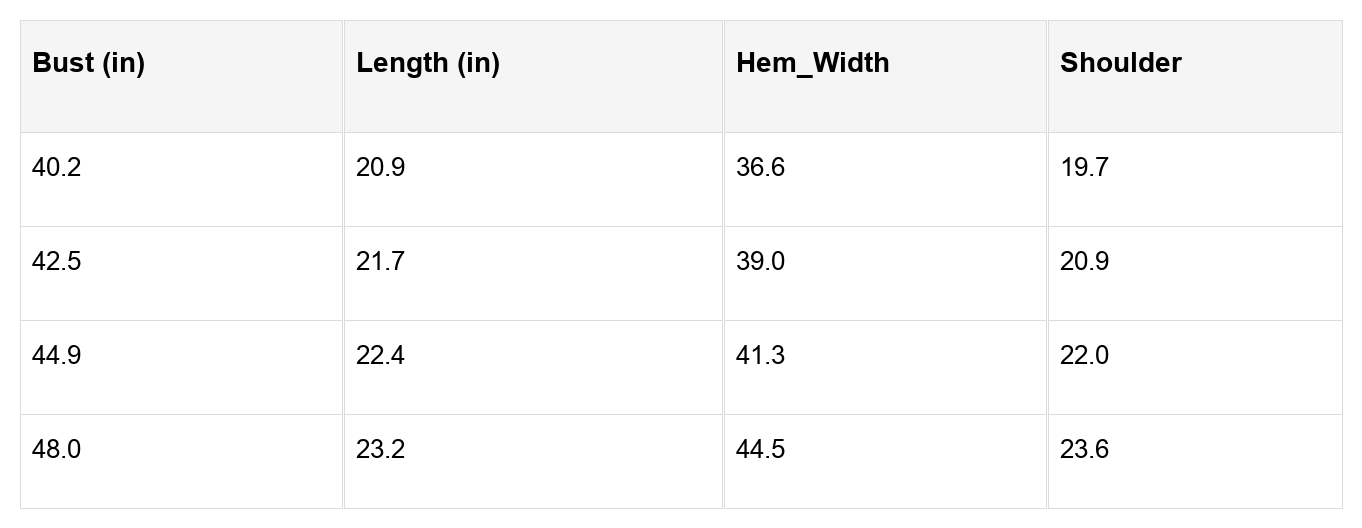Select the shoulder cell 22.0
Screen dimensions: 1362x528
click(1084, 356)
